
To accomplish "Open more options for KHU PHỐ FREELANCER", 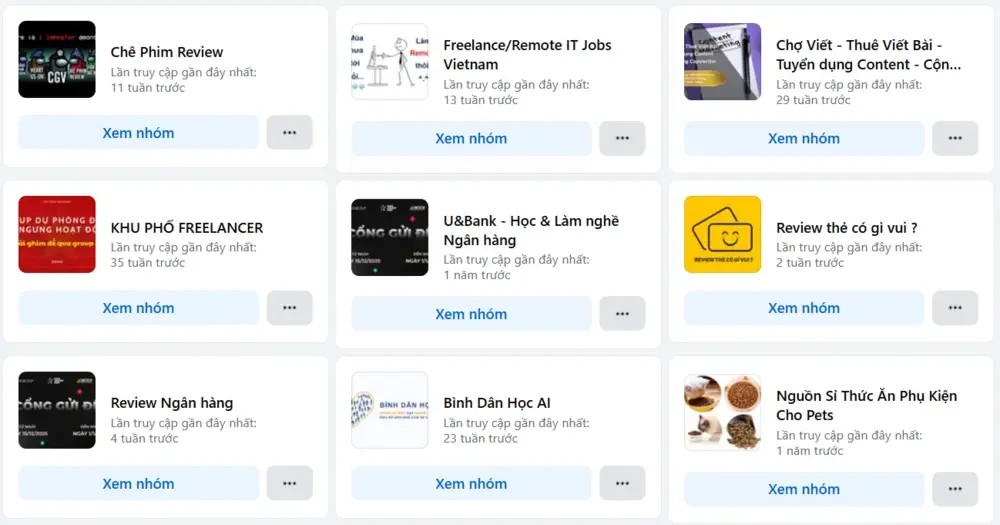I will [x=290, y=308].
